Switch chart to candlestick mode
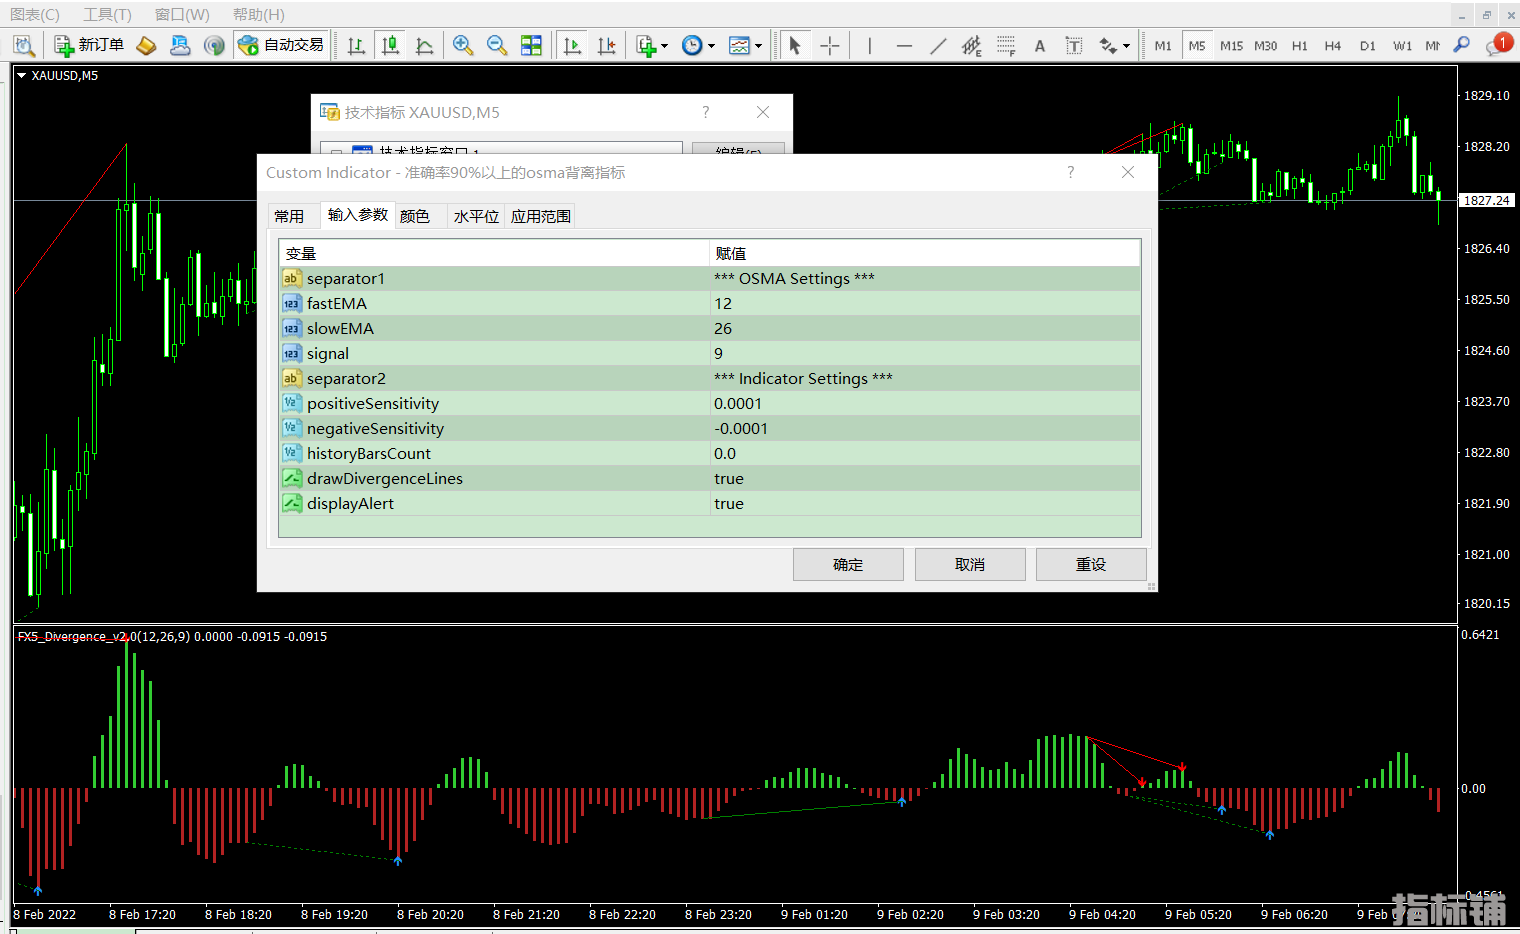The height and width of the screenshot is (934, 1520). pos(390,45)
